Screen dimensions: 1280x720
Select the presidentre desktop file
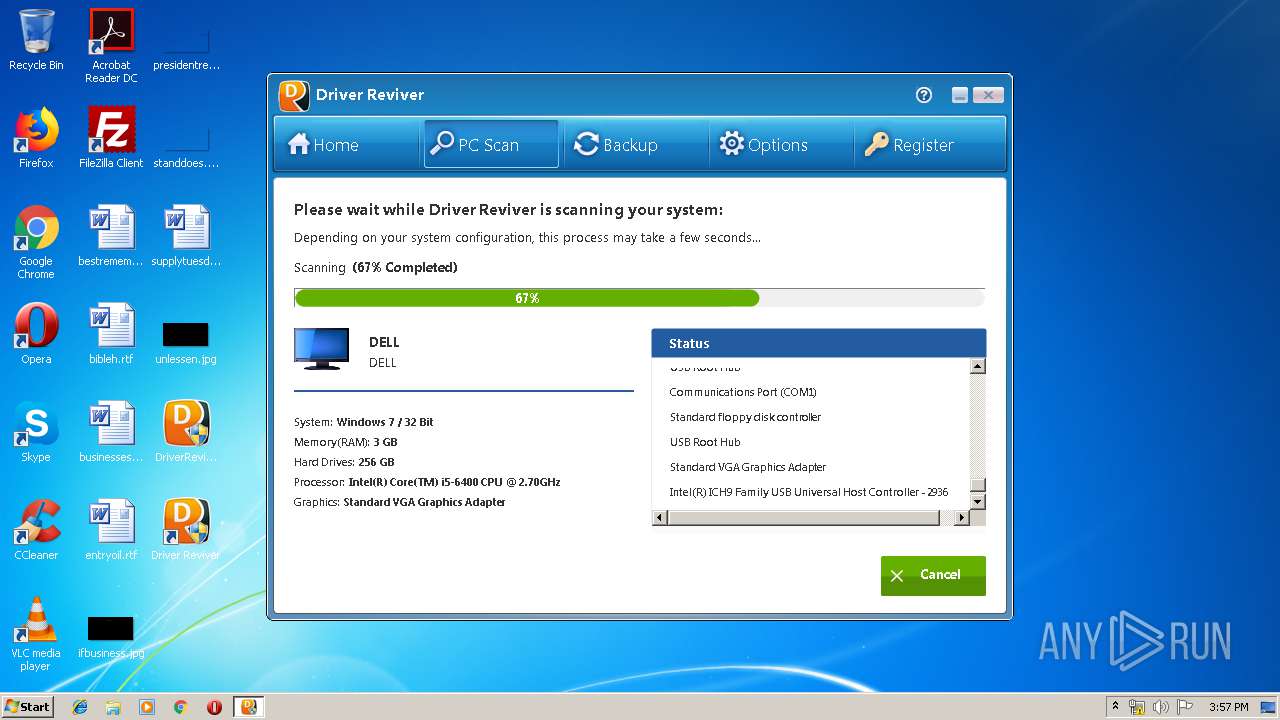tap(186, 48)
